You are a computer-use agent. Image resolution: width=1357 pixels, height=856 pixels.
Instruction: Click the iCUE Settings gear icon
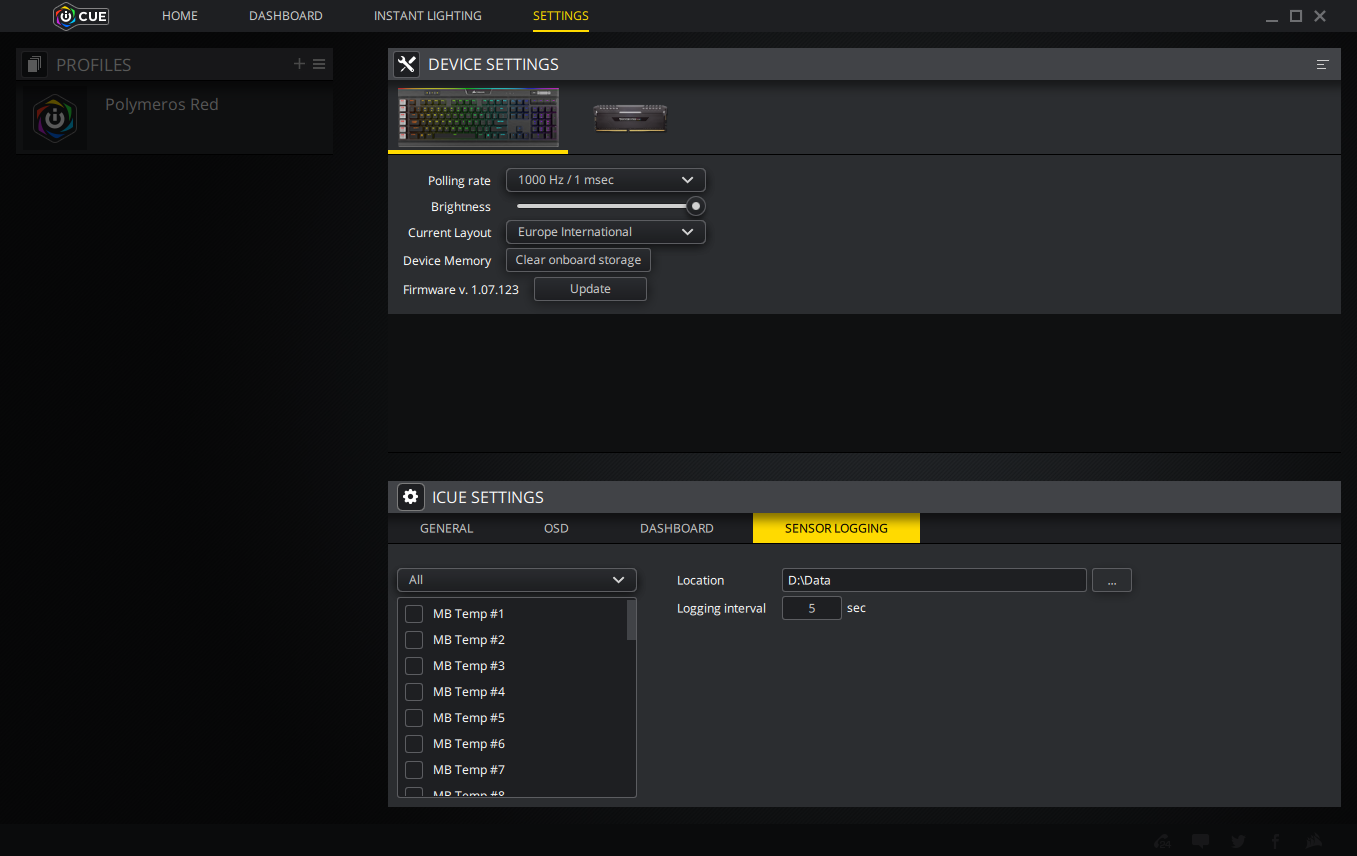pos(410,497)
